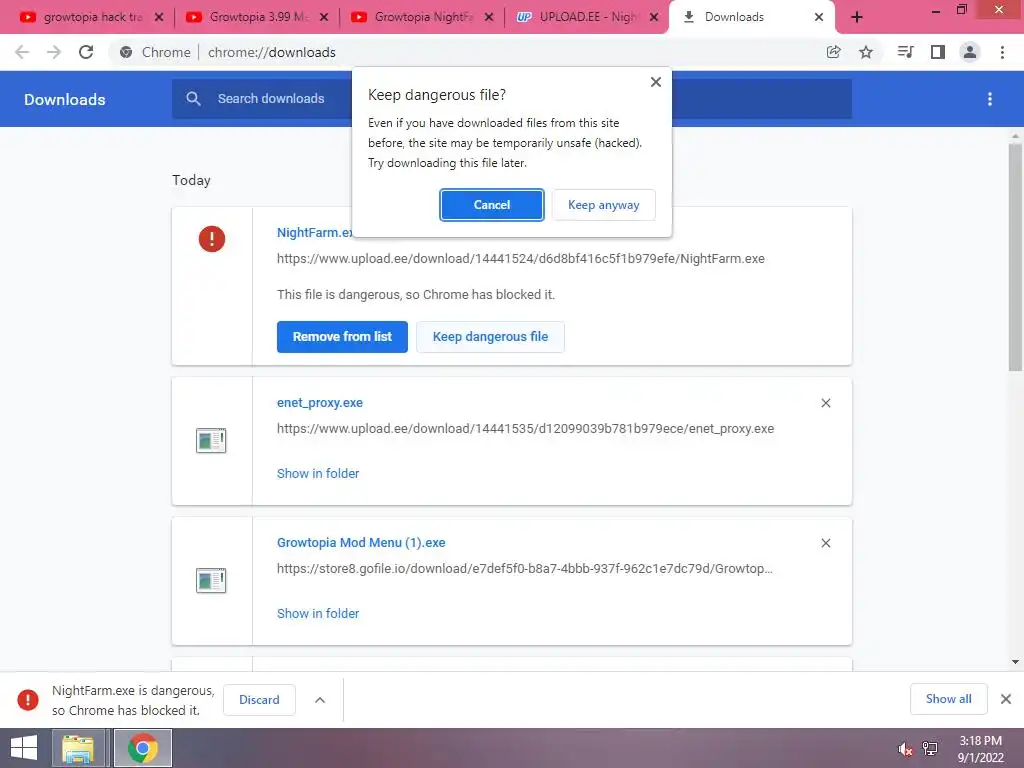Remove Growtopia Mod Menu entry with X icon
This screenshot has width=1024, height=768.
[825, 543]
